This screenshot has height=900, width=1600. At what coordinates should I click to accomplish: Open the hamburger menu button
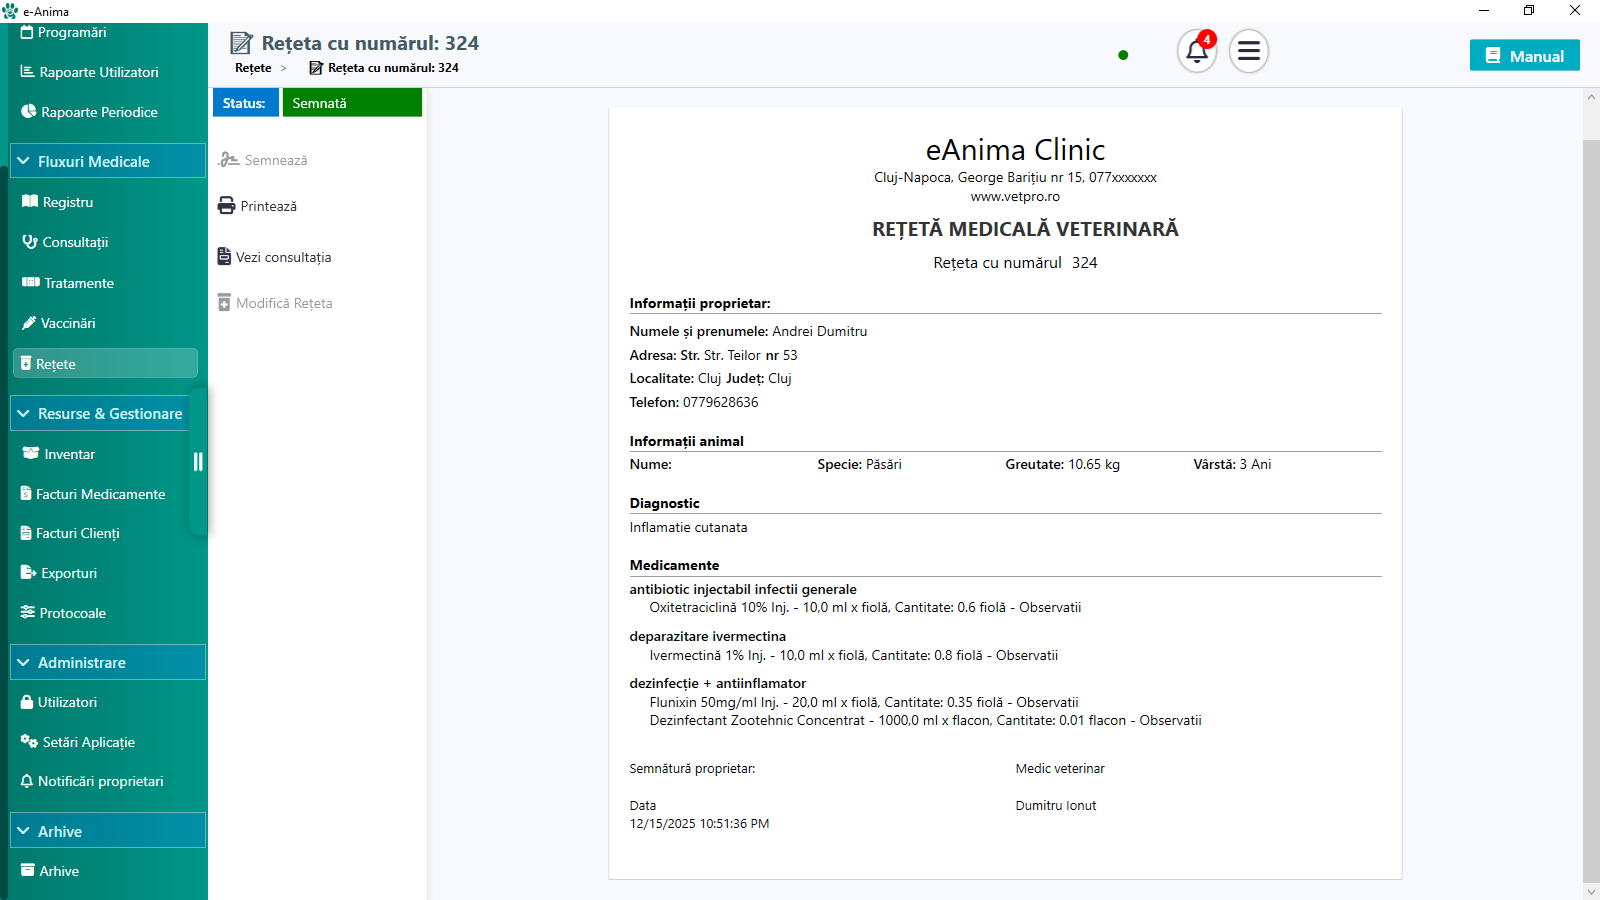1249,51
